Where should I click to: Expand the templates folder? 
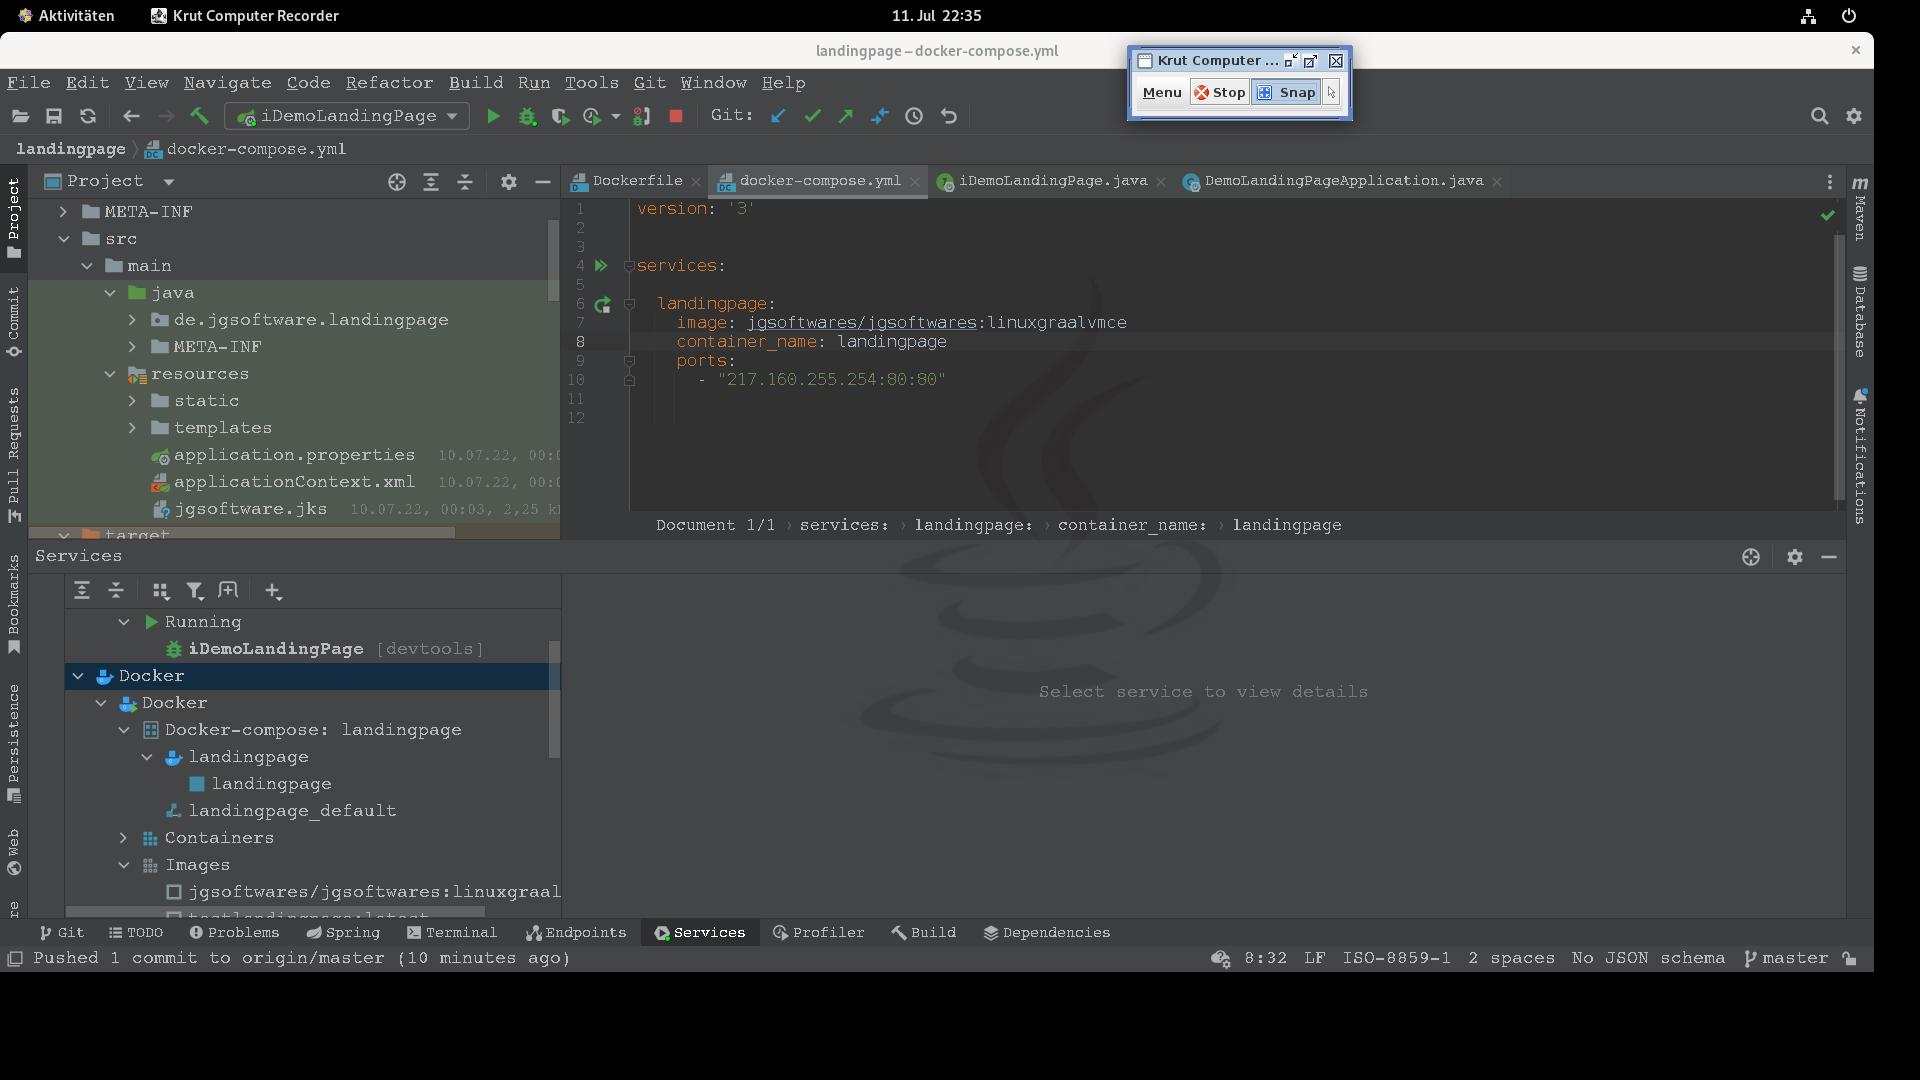pyautogui.click(x=132, y=428)
